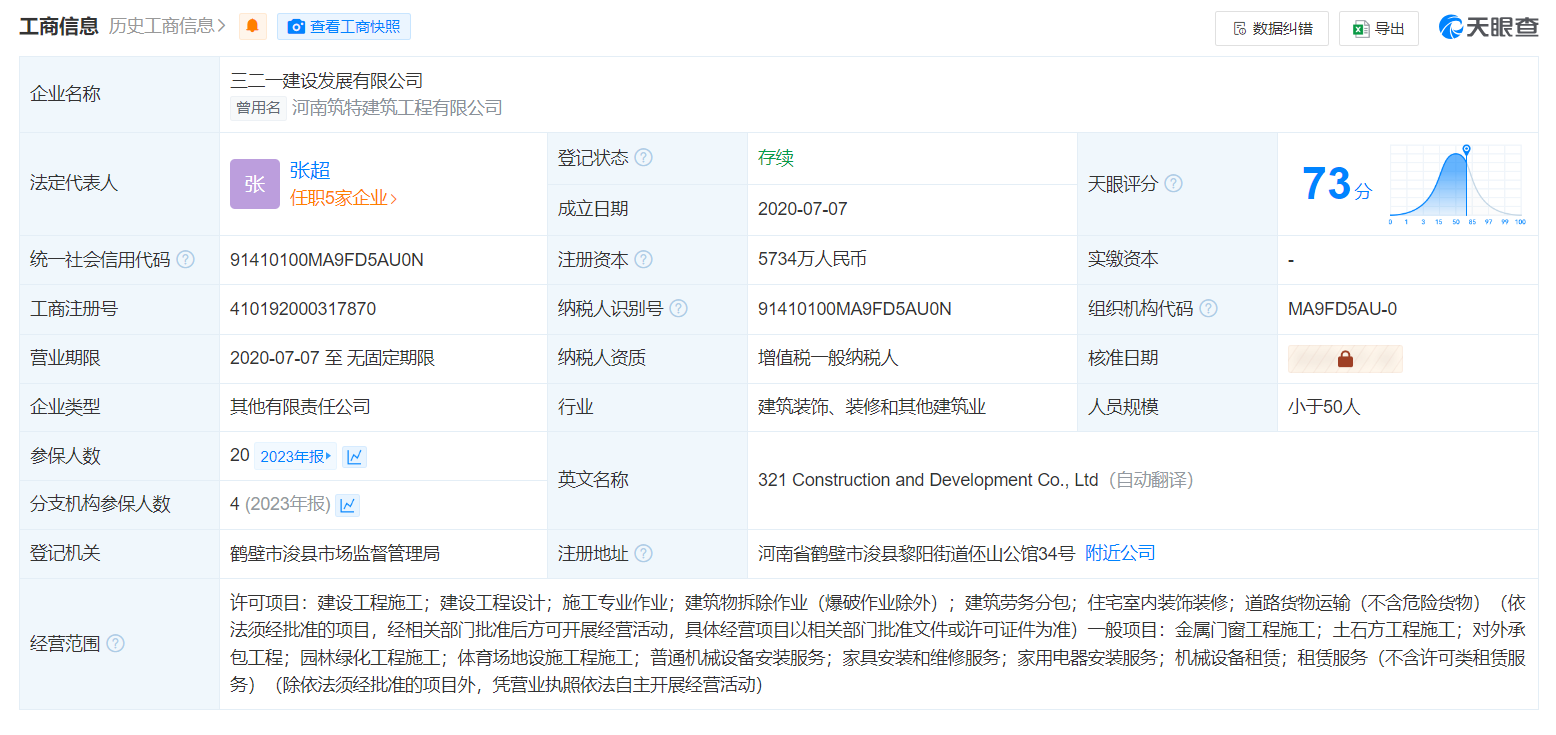Click the 天眼查 logo
The image size is (1556, 735).
click(1489, 28)
